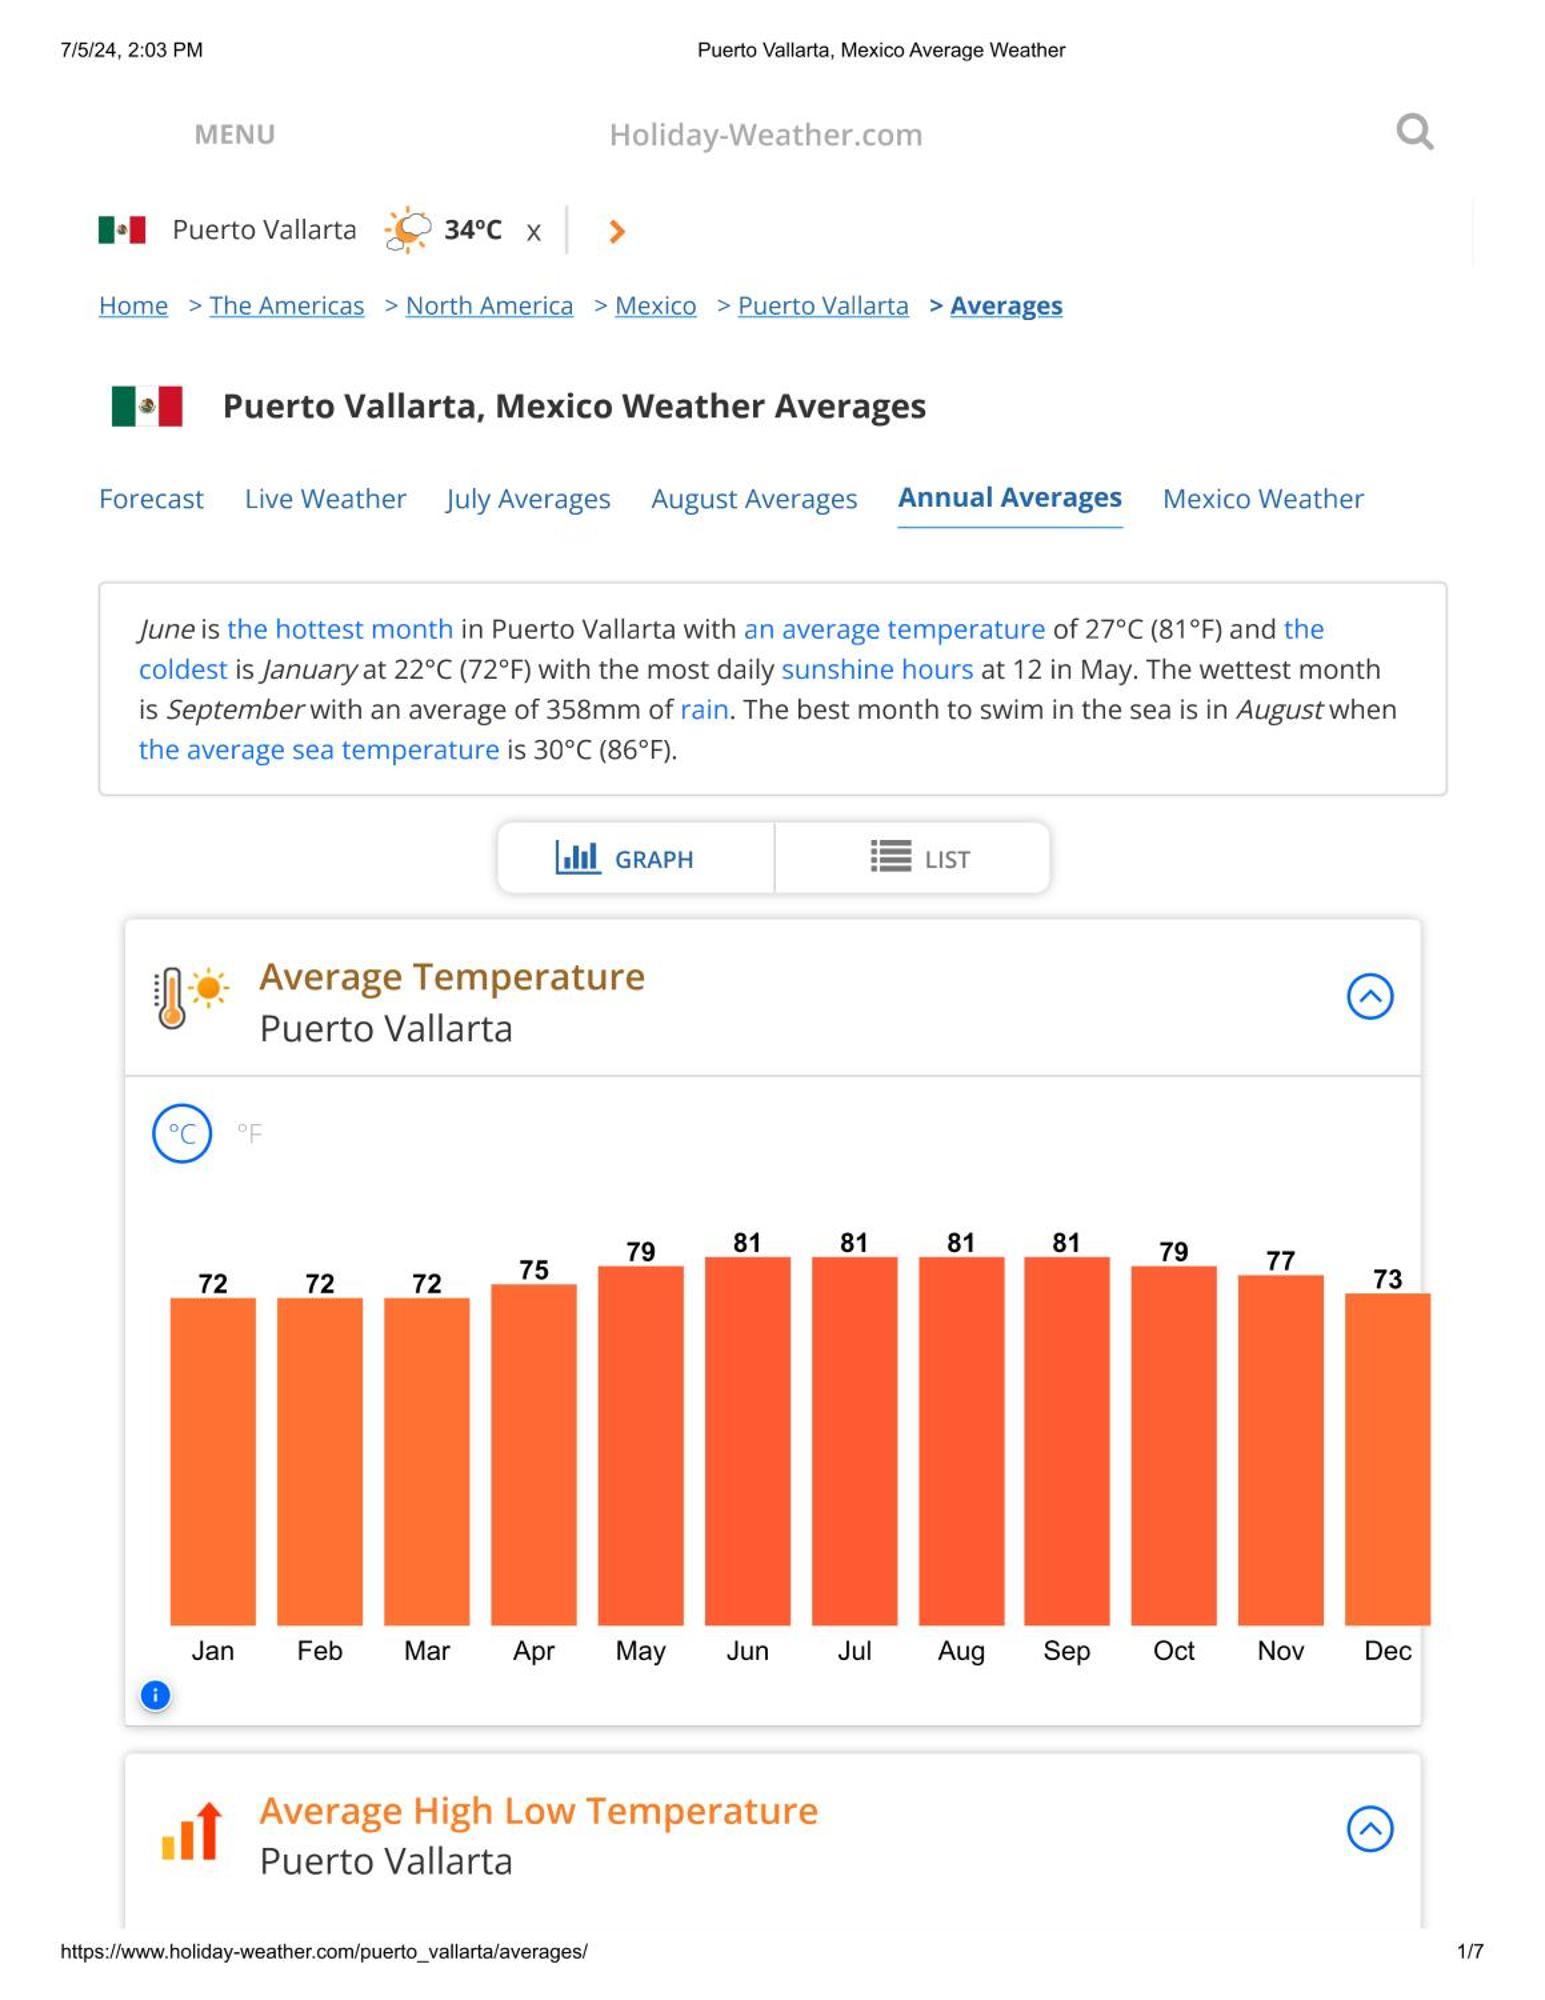The width and height of the screenshot is (1545, 2000).
Task: Open the July Averages tab
Action: click(x=528, y=498)
